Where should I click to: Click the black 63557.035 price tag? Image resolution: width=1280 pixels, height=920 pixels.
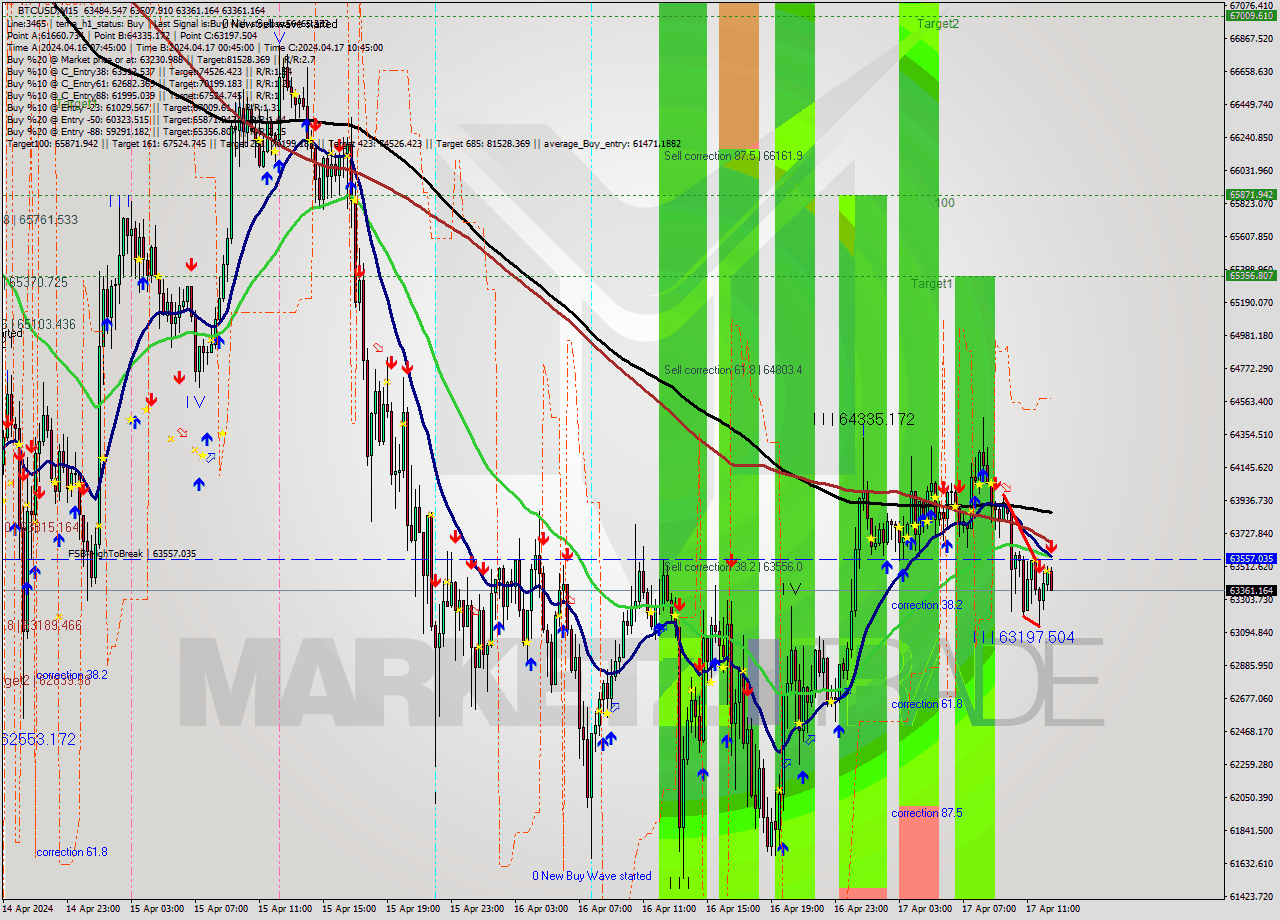(x=1251, y=559)
